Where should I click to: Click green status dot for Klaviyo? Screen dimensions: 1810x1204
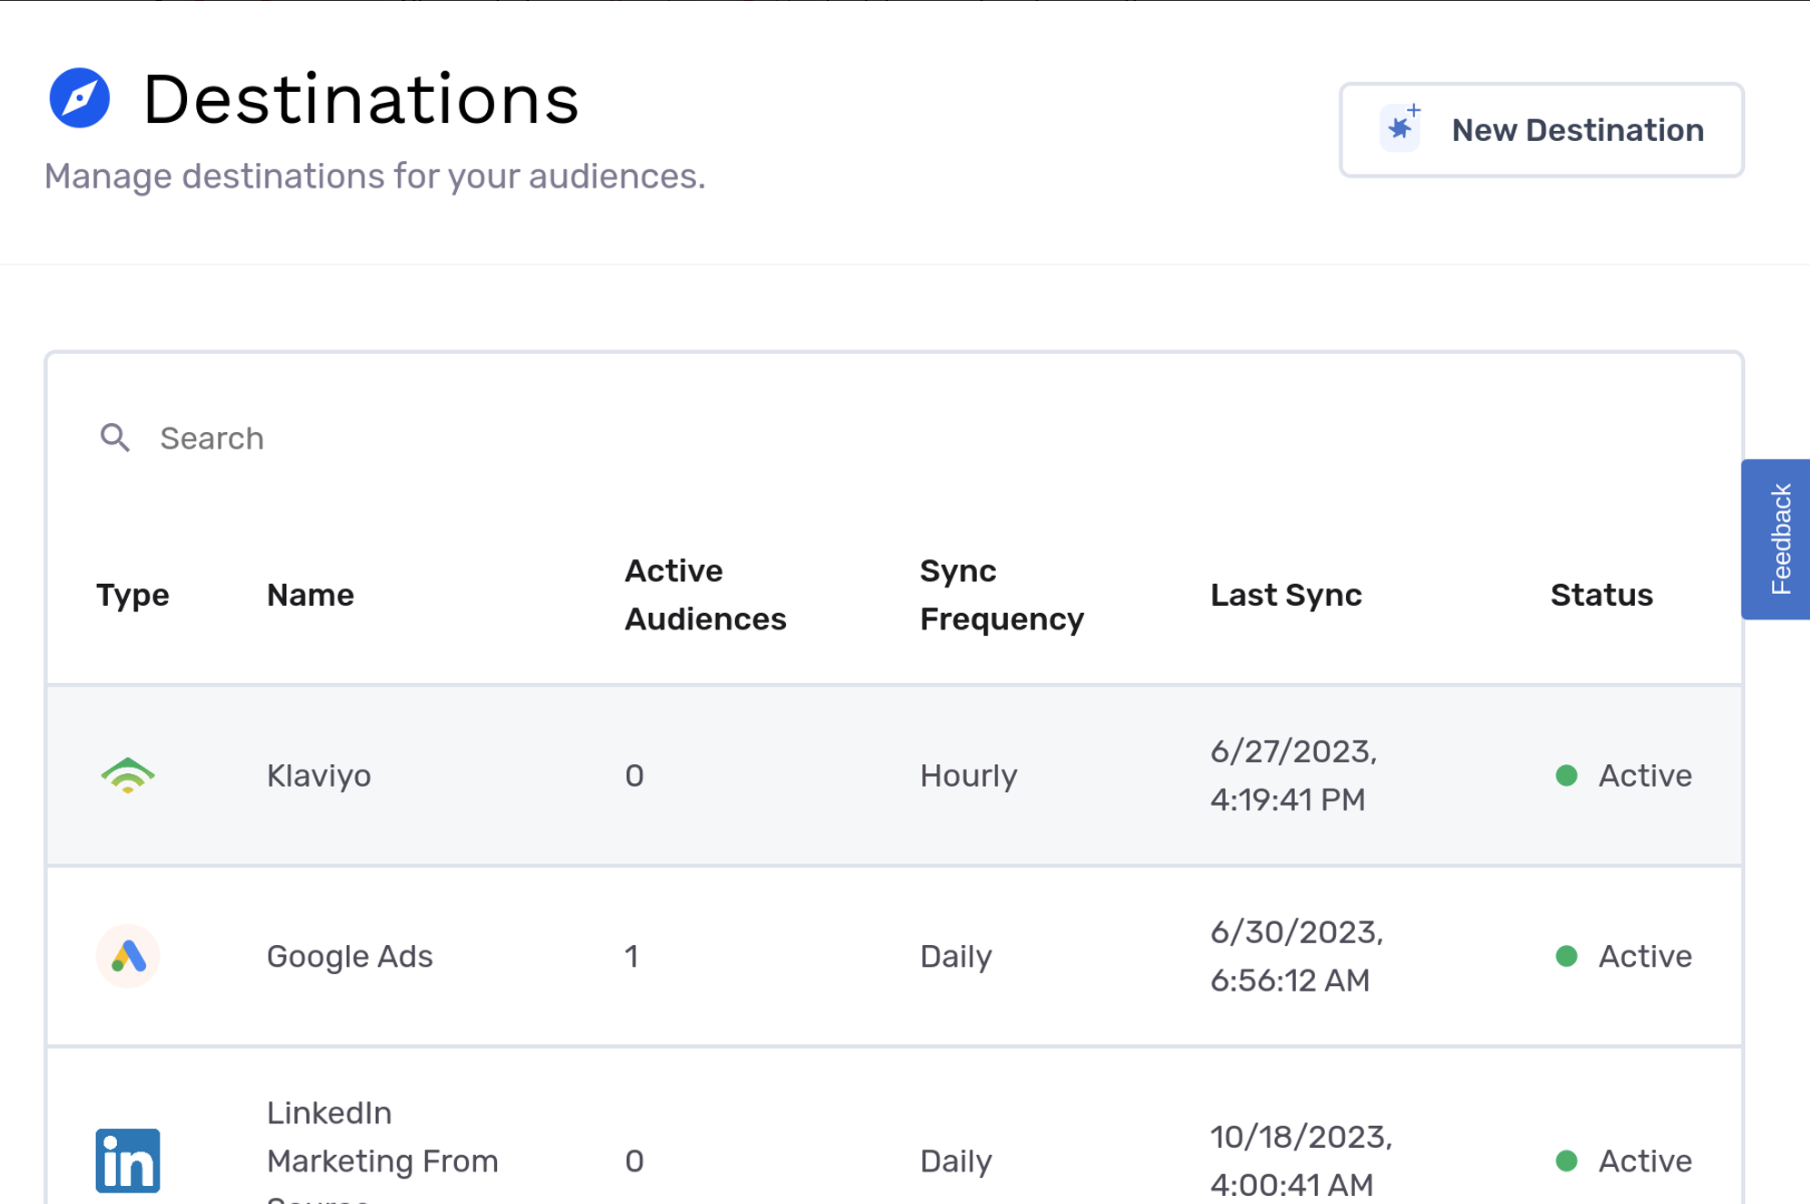1566,775
